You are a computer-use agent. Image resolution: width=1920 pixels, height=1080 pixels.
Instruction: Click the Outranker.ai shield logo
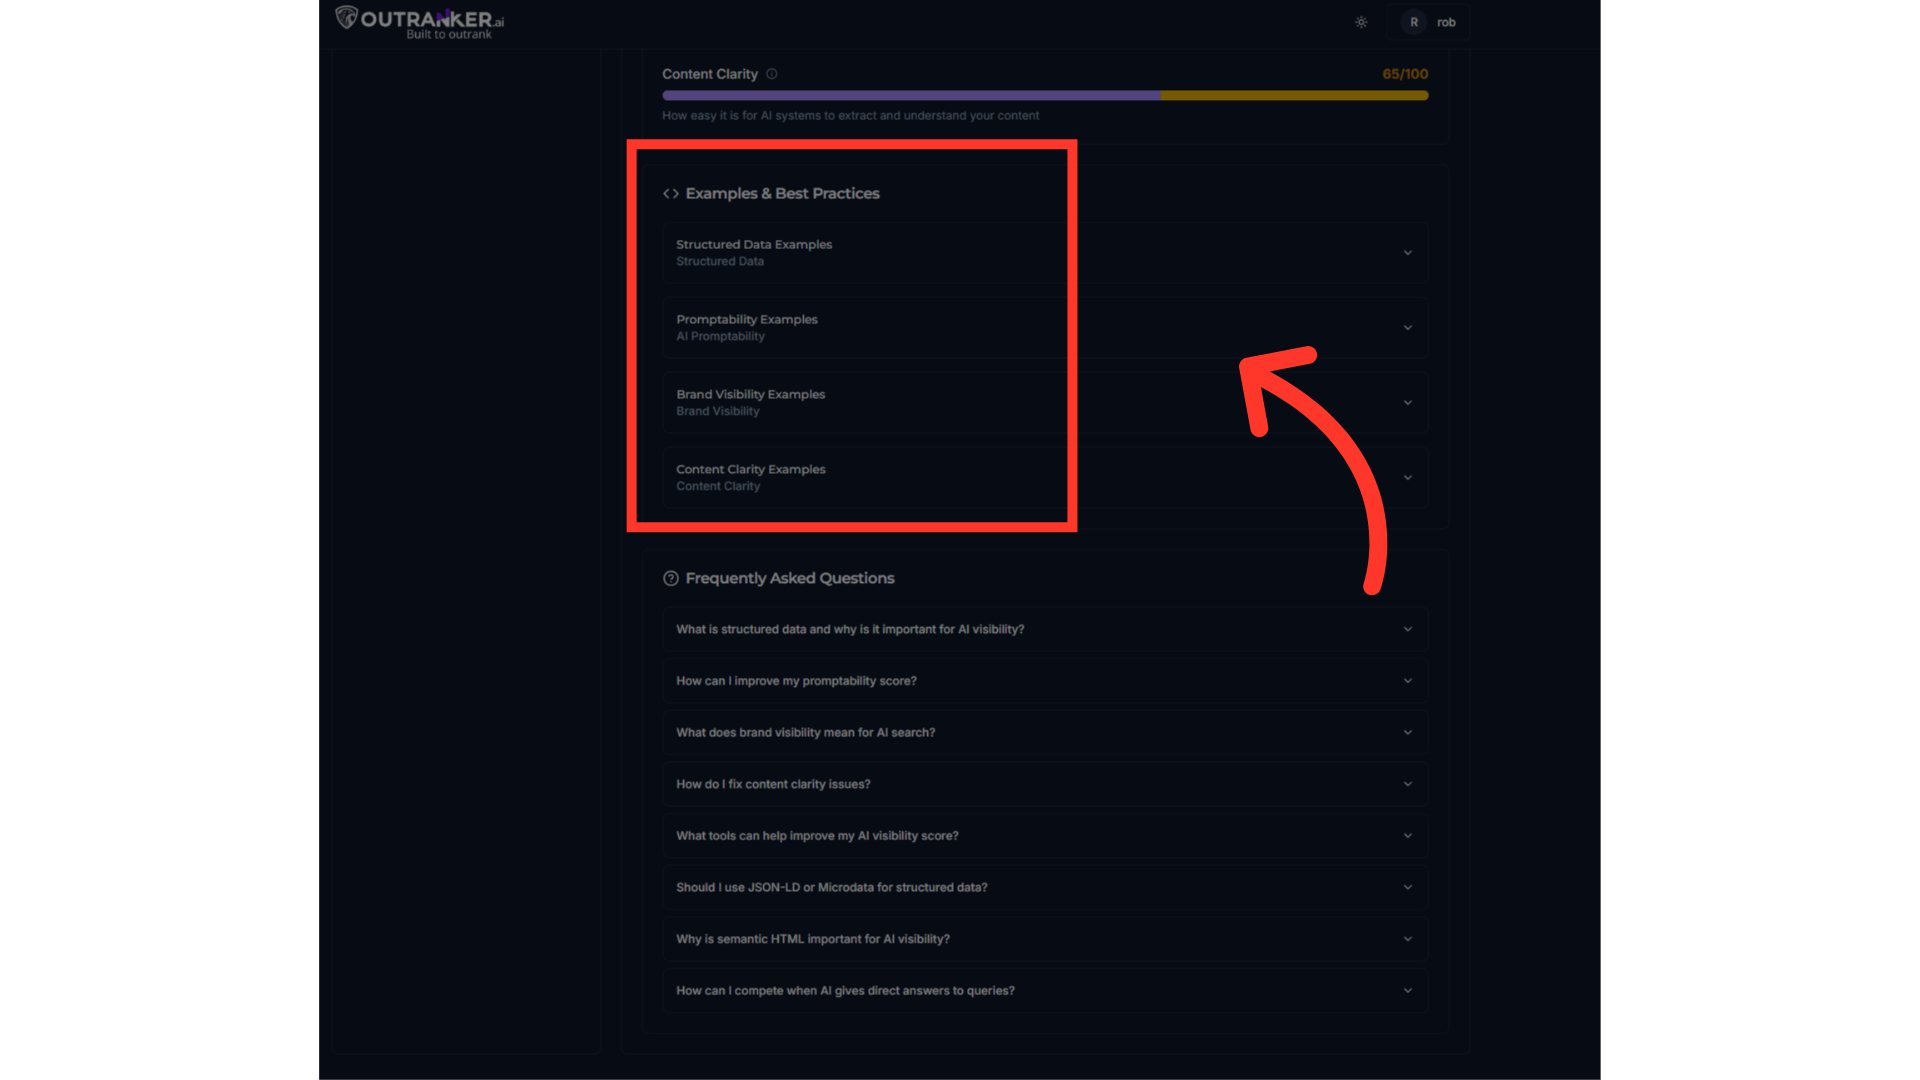346,18
